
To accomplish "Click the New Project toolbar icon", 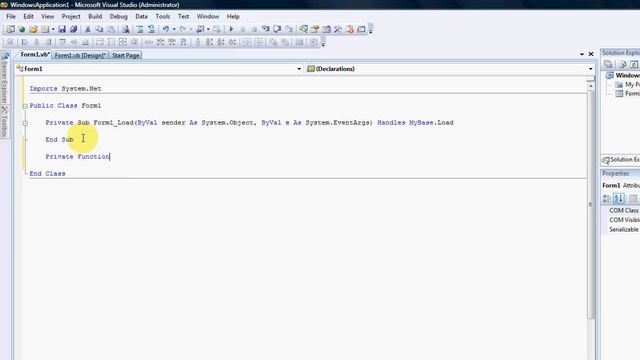I will (10, 29).
